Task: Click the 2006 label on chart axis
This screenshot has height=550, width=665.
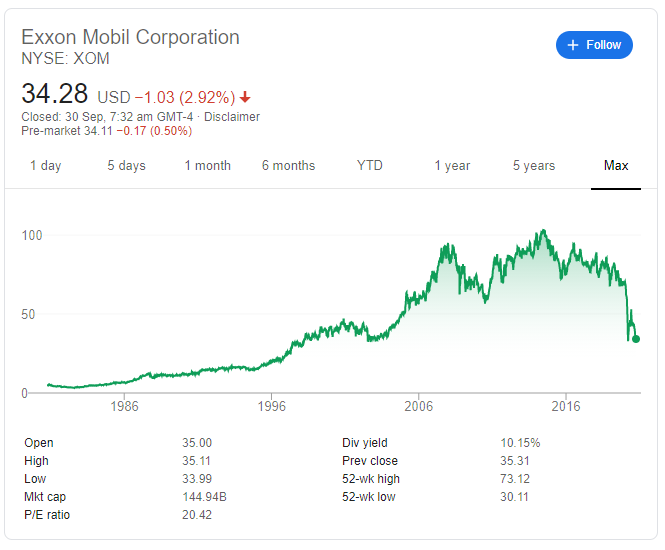Action: [418, 407]
